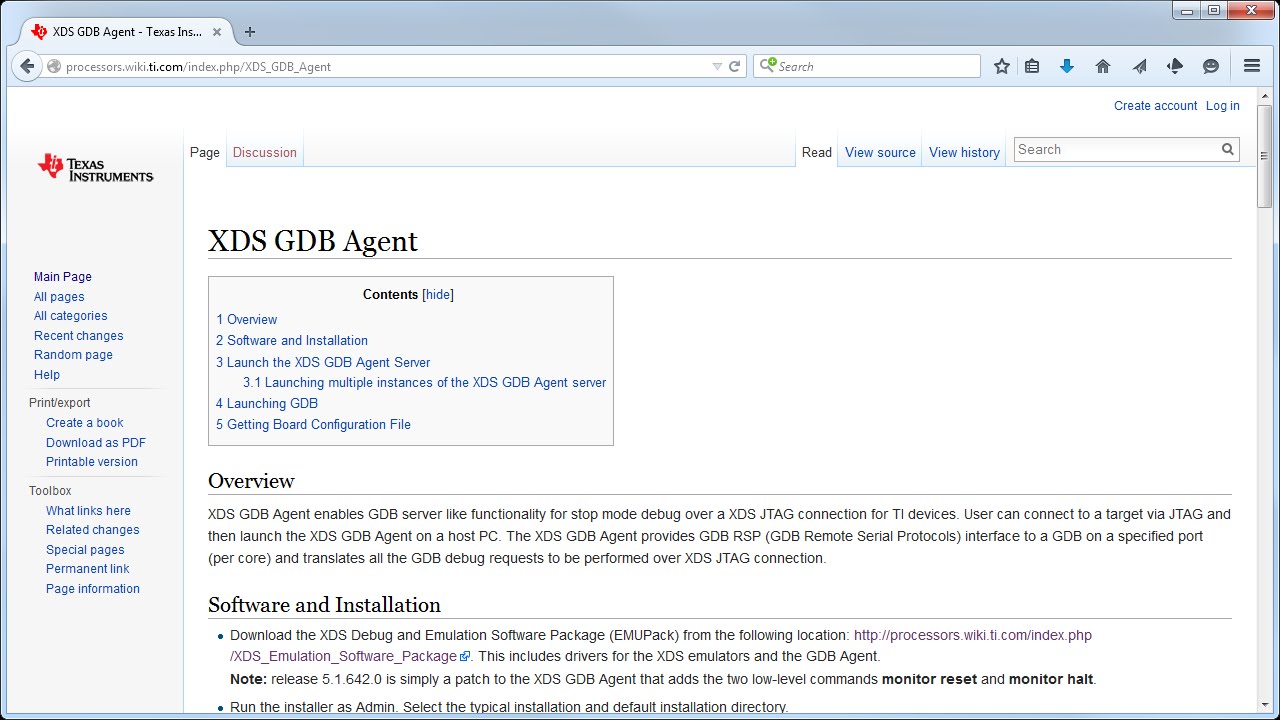The height and width of the screenshot is (720, 1280).
Task: Open the XDS_Emulation_Software_Package URL link
Action: 661,646
